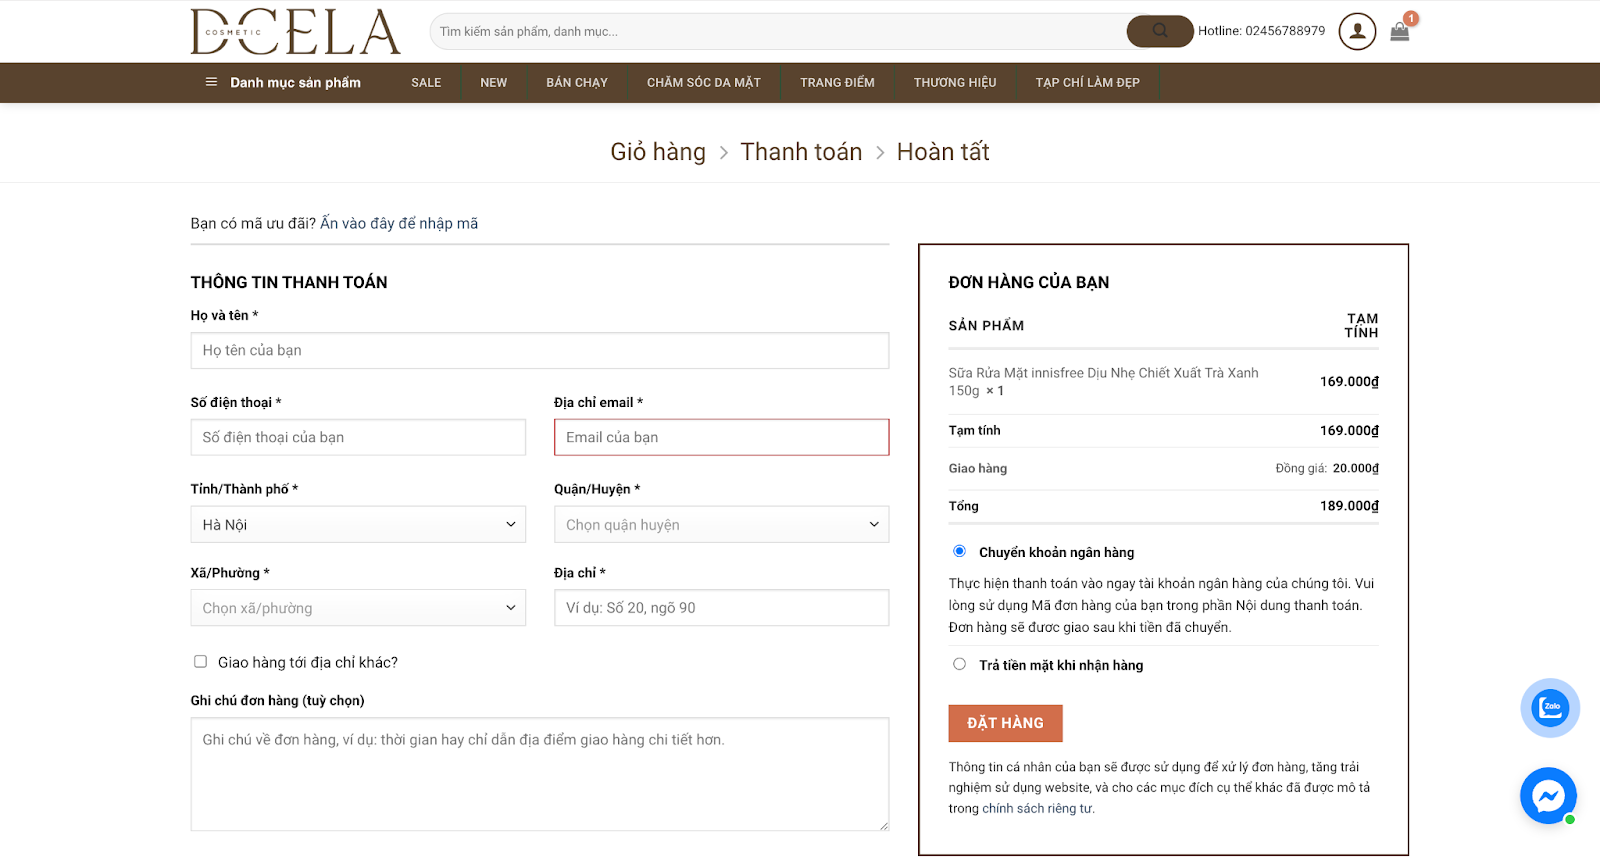Viewport: 1600px width, 864px height.
Task: Open the shopping cart icon
Action: (1400, 31)
